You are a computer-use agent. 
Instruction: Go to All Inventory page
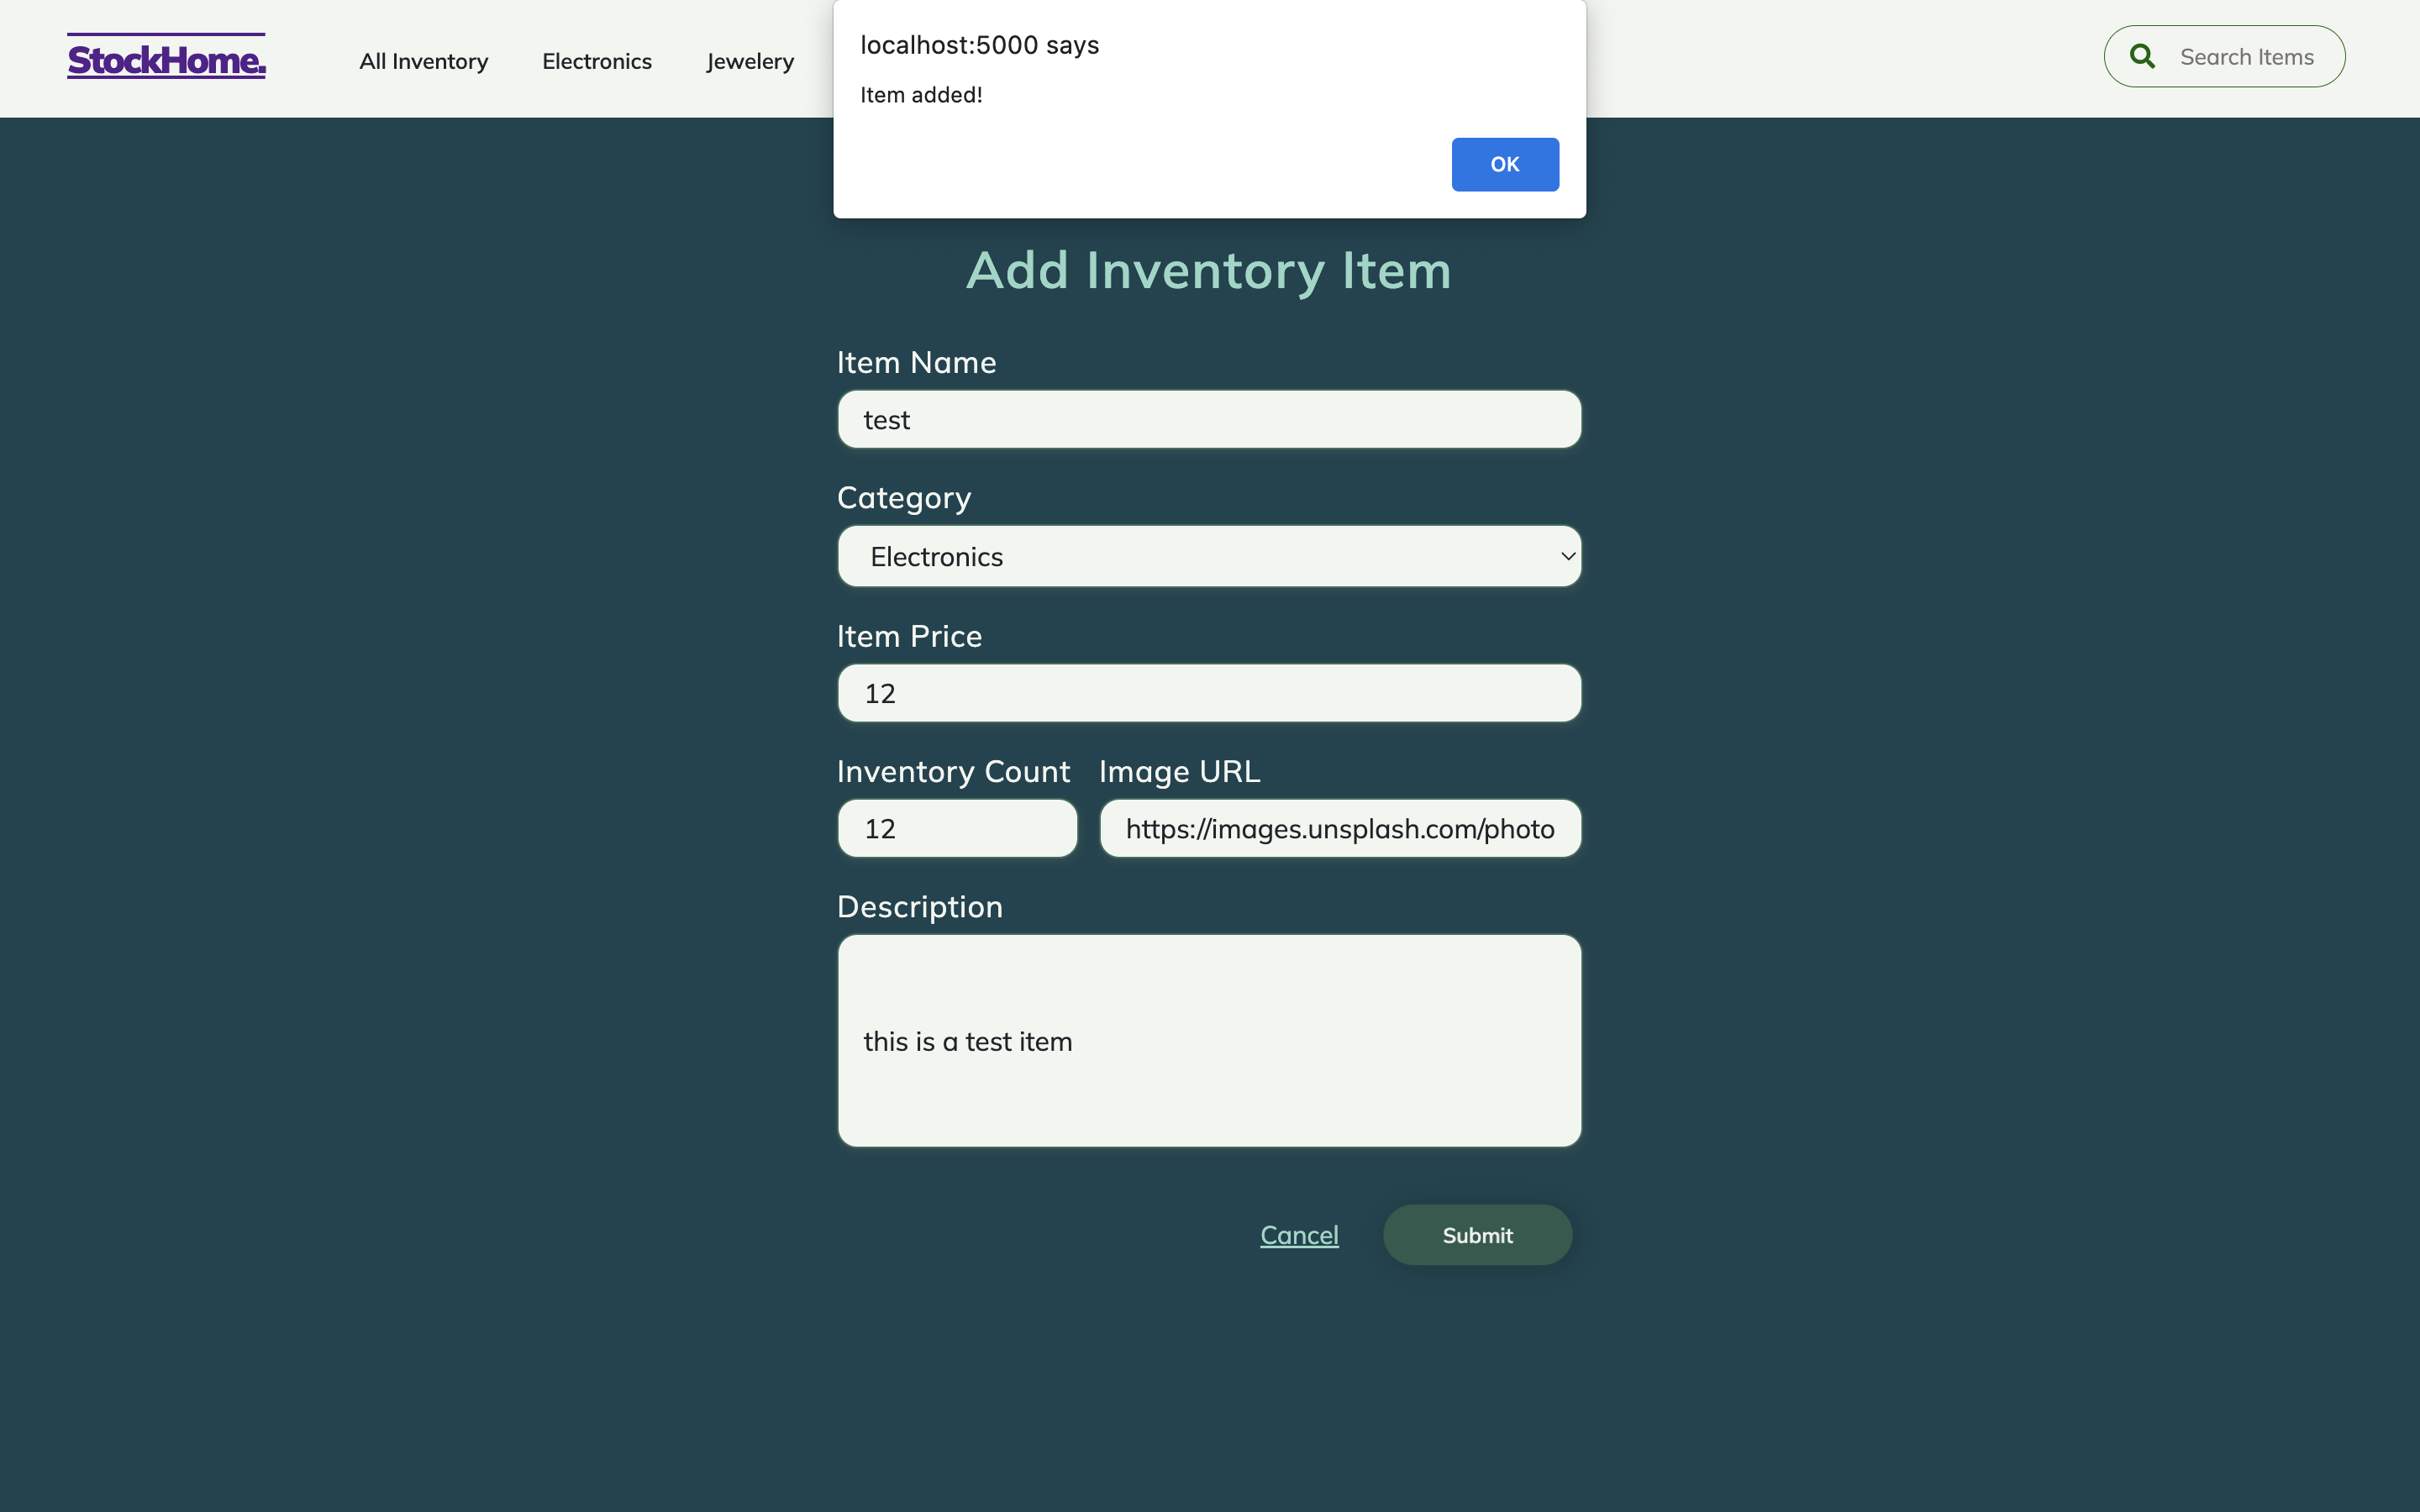(x=424, y=61)
